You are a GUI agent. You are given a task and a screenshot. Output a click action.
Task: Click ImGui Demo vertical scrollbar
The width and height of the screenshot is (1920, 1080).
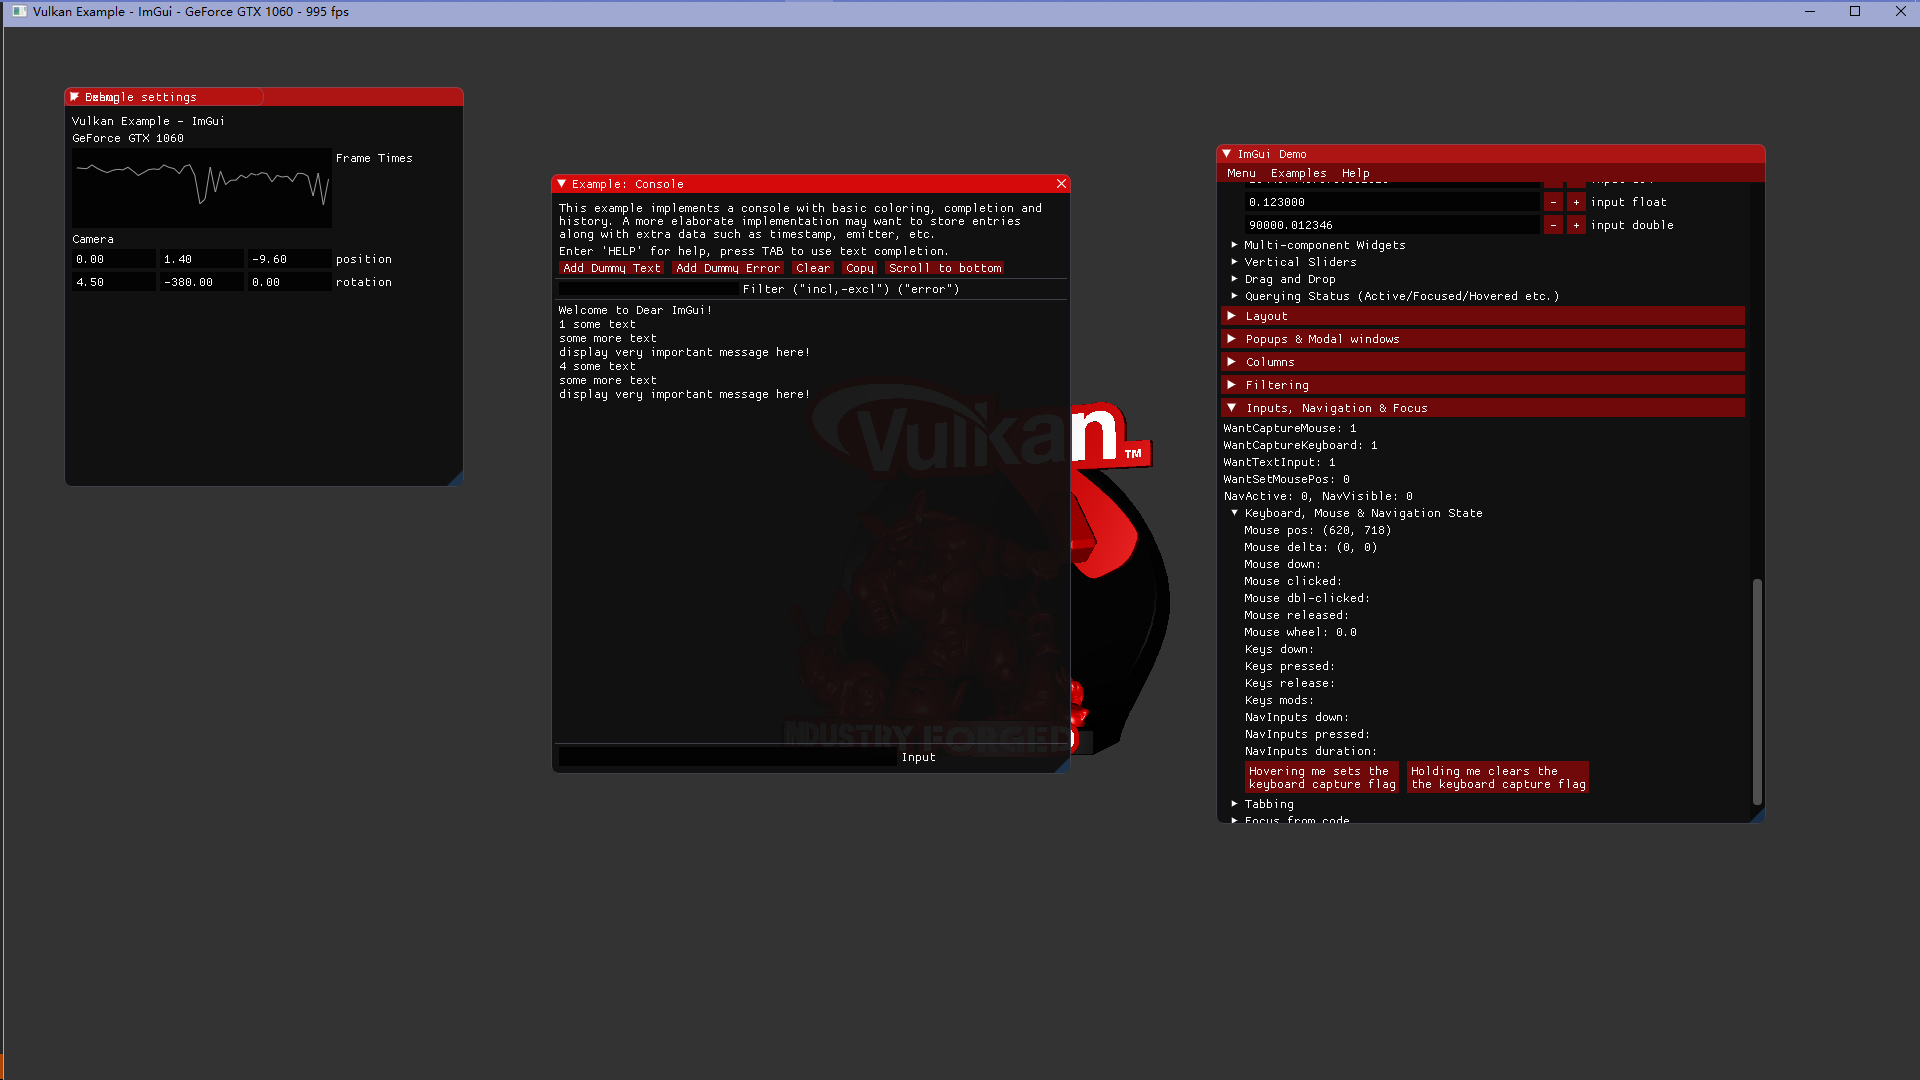click(1757, 691)
